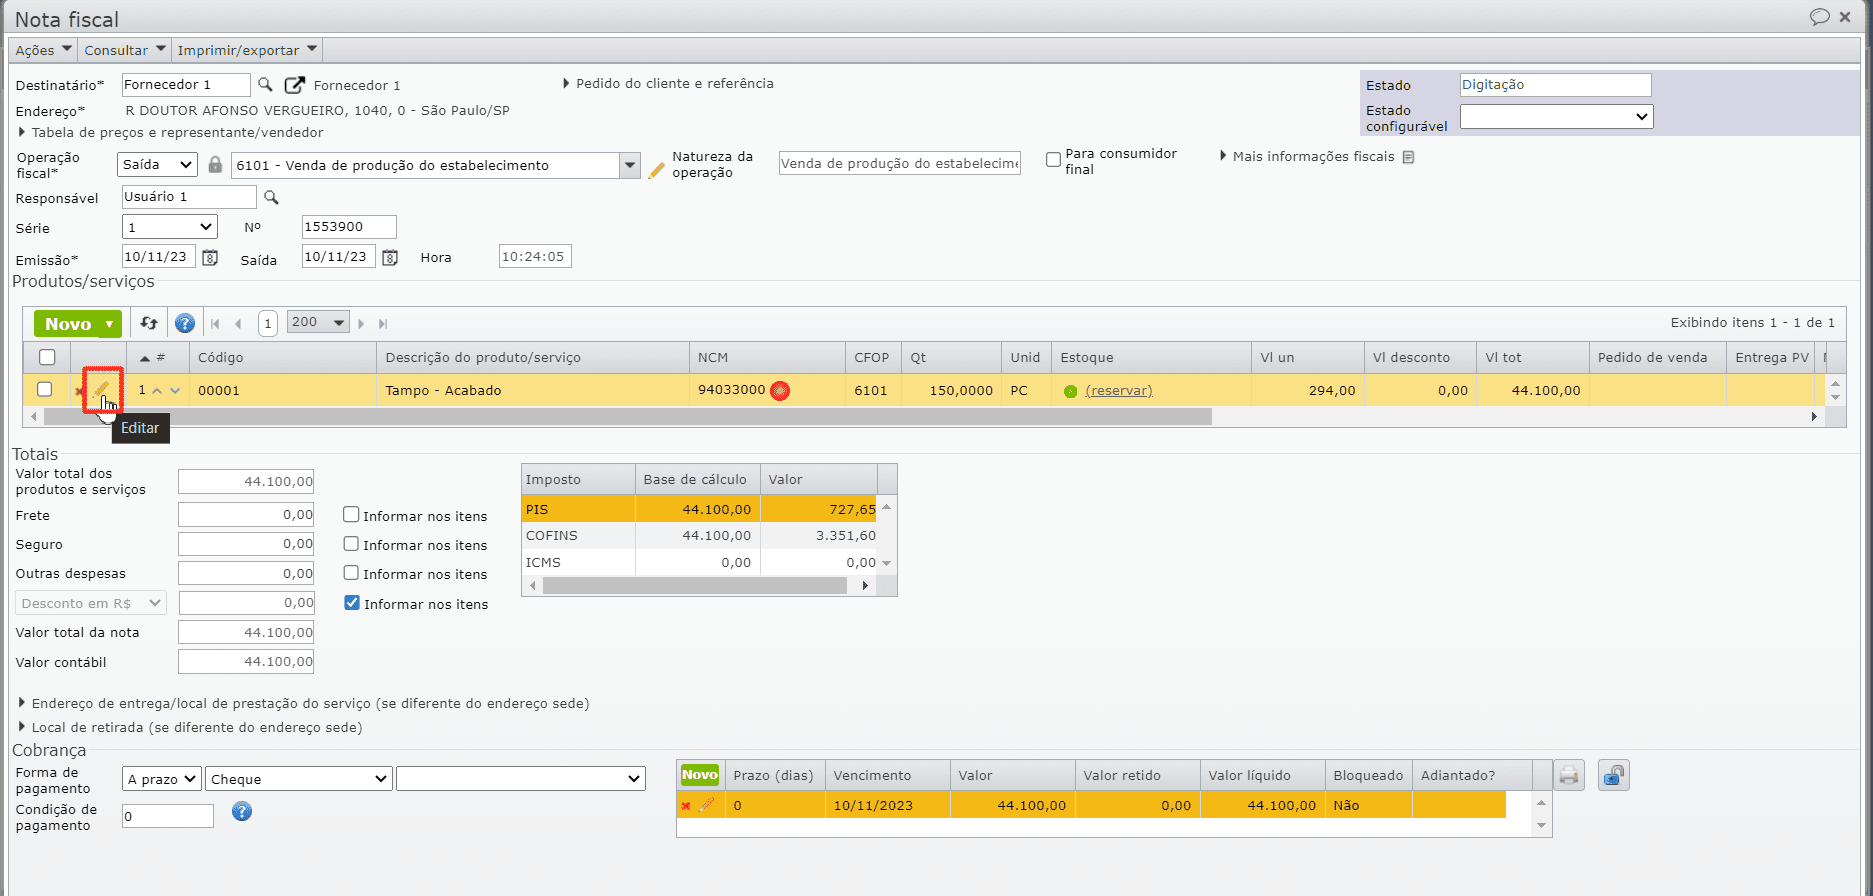The width and height of the screenshot is (1873, 896).
Task: Open the Cheque payment method dropdown
Action: point(298,779)
